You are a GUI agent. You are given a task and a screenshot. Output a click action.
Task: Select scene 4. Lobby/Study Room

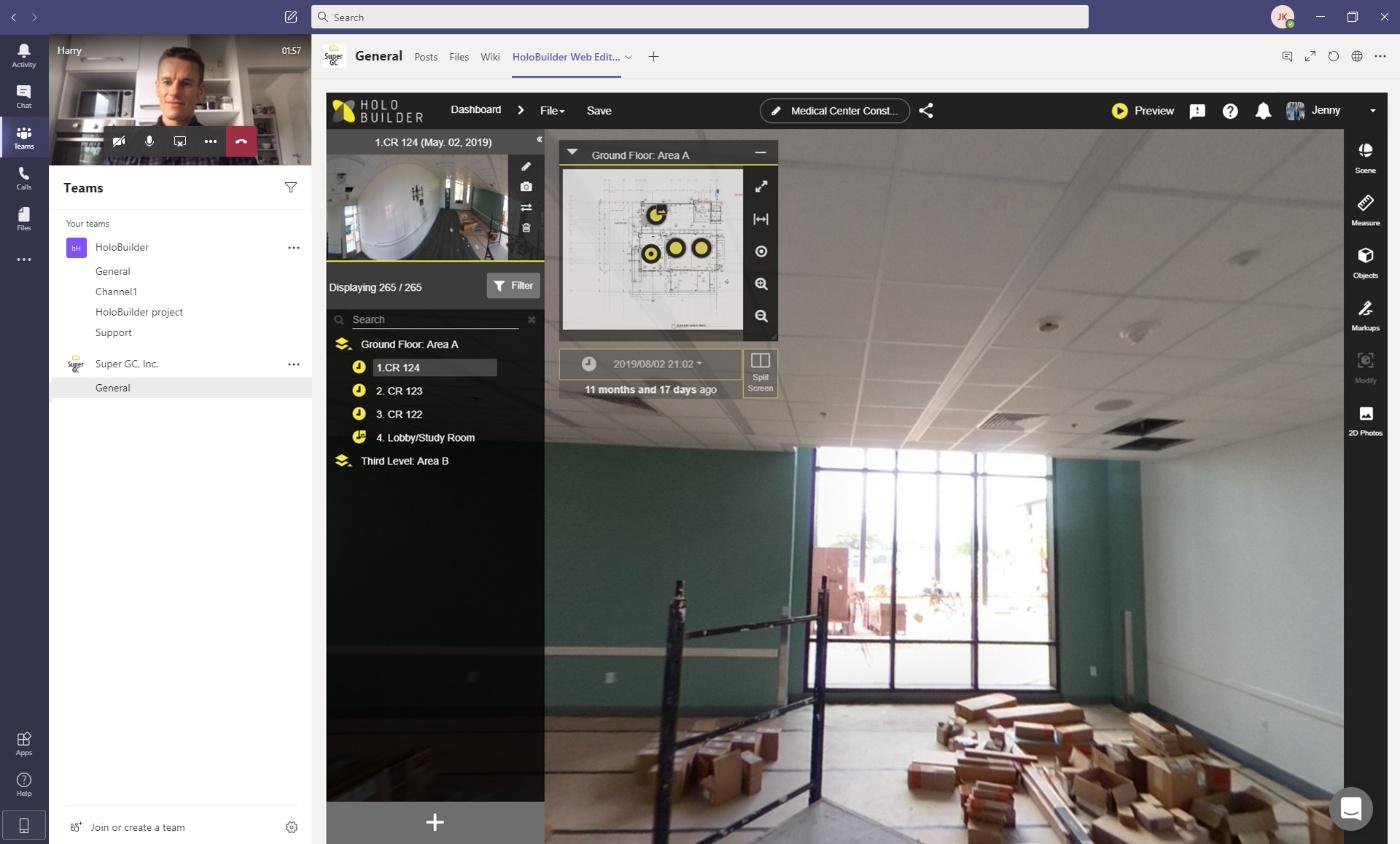click(425, 438)
